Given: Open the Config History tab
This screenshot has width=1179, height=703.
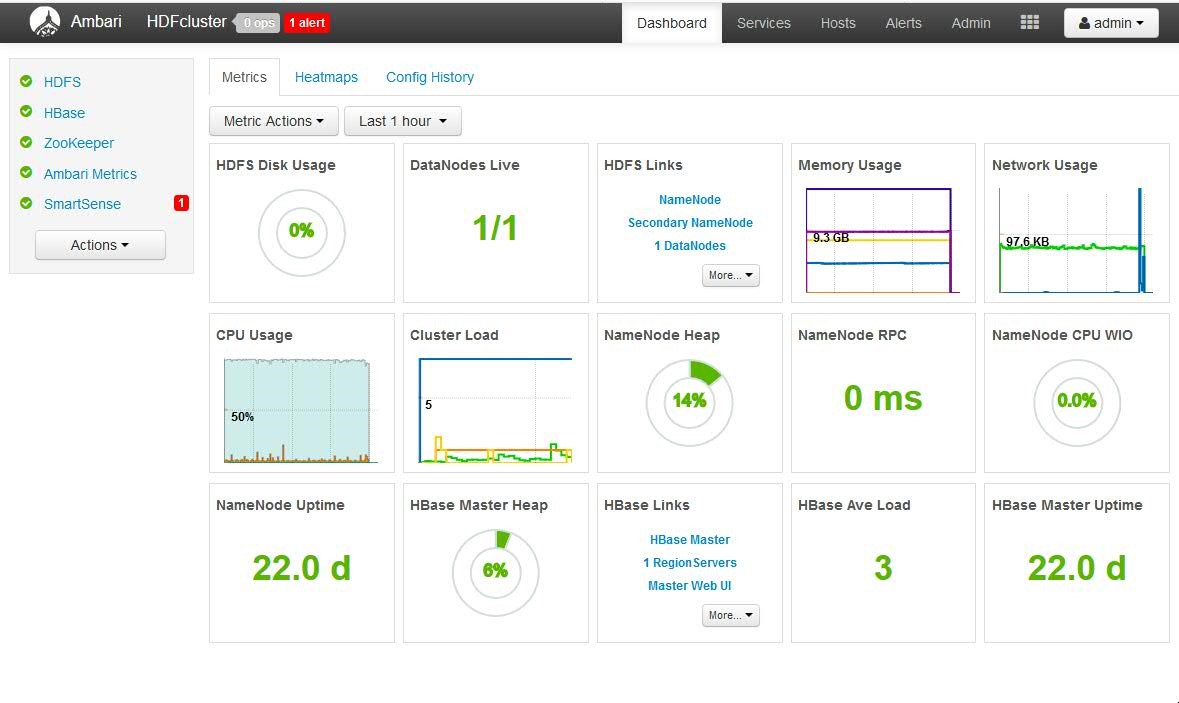Looking at the screenshot, I should 429,77.
